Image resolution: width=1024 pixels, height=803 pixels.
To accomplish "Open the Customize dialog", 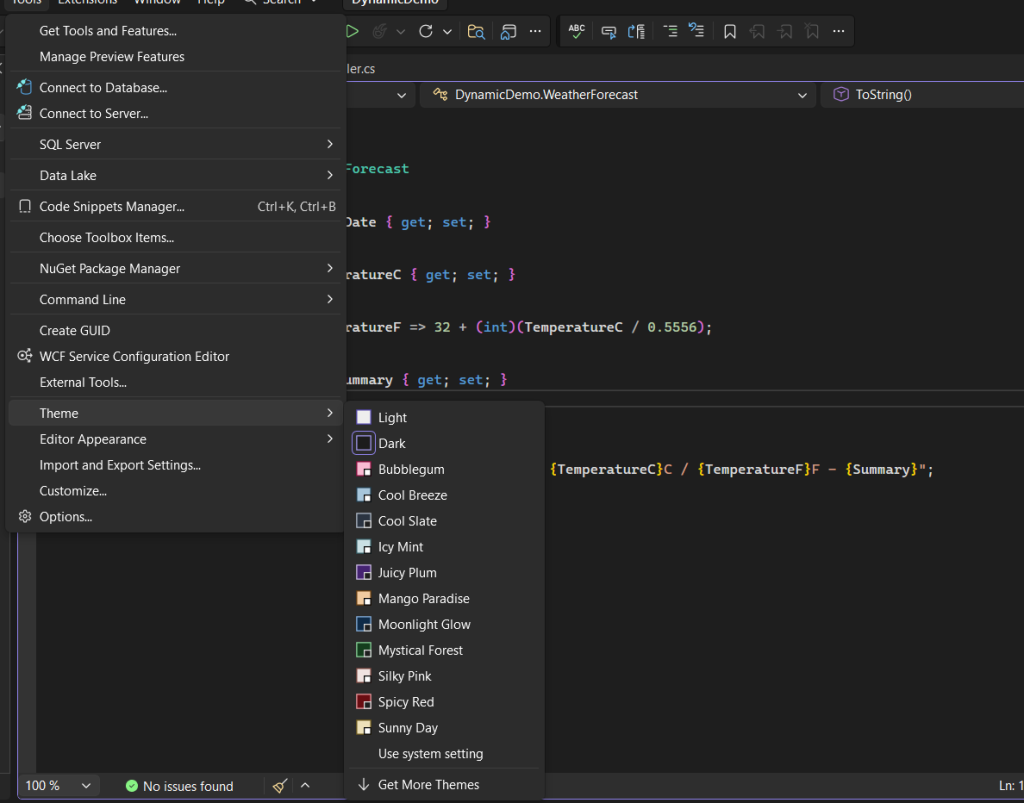I will click(175, 491).
